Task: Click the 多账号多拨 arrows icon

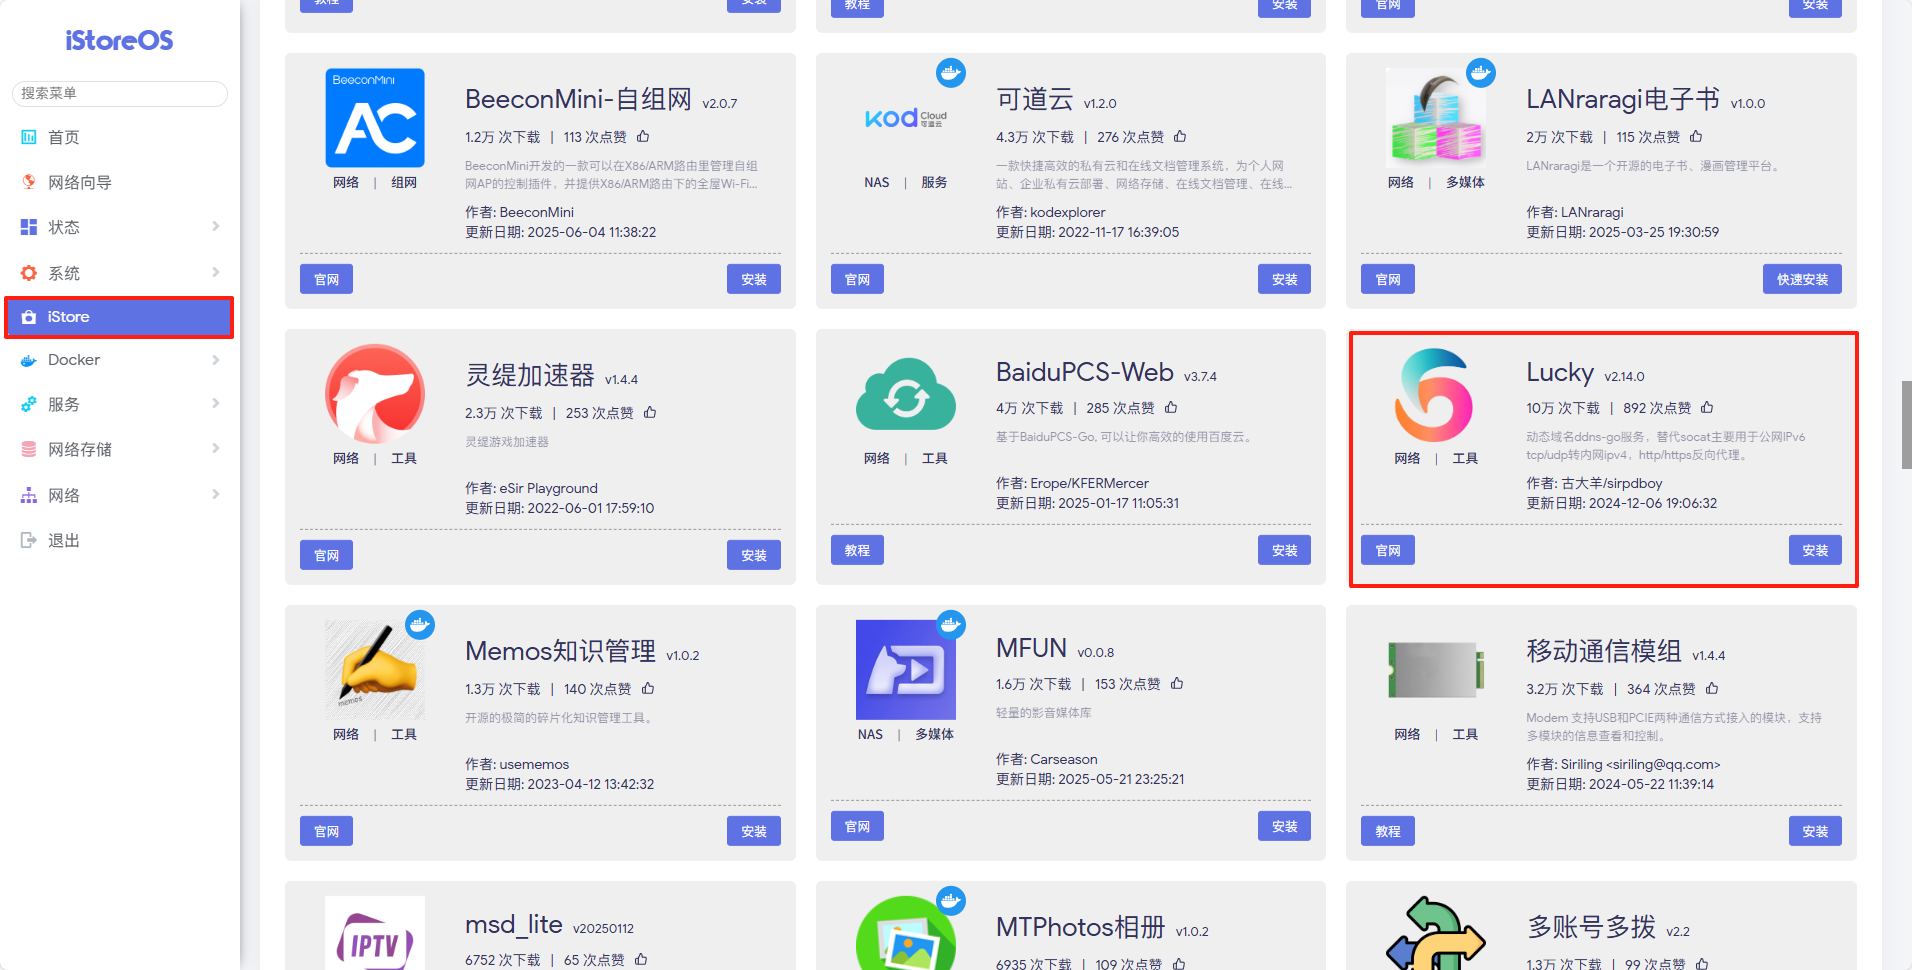Action: point(1436,934)
